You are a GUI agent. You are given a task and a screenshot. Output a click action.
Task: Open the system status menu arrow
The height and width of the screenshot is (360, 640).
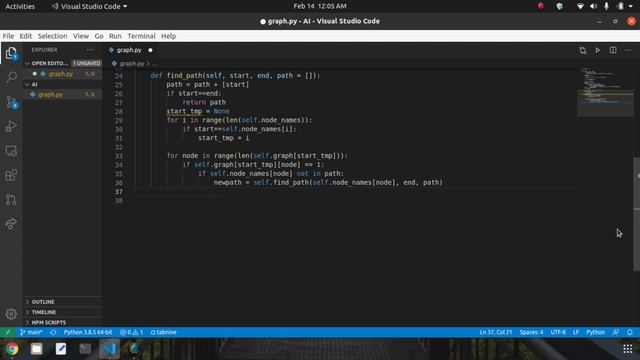tap(631, 6)
